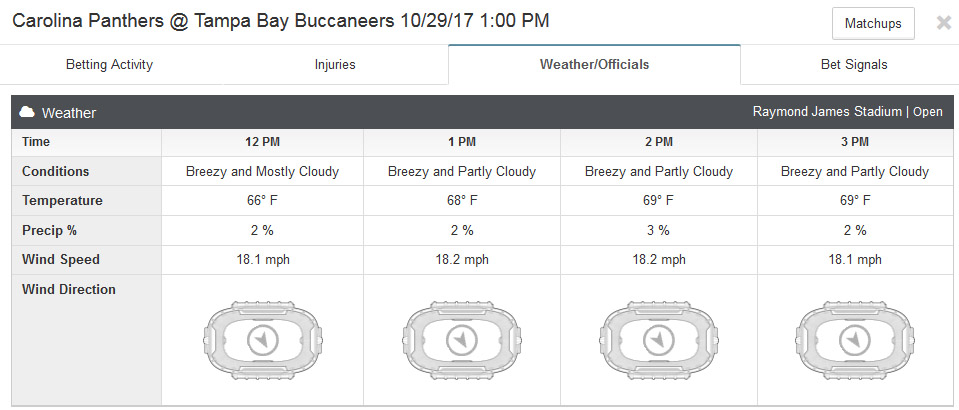
Task: Click the Wind Direction row label
Action: point(68,289)
